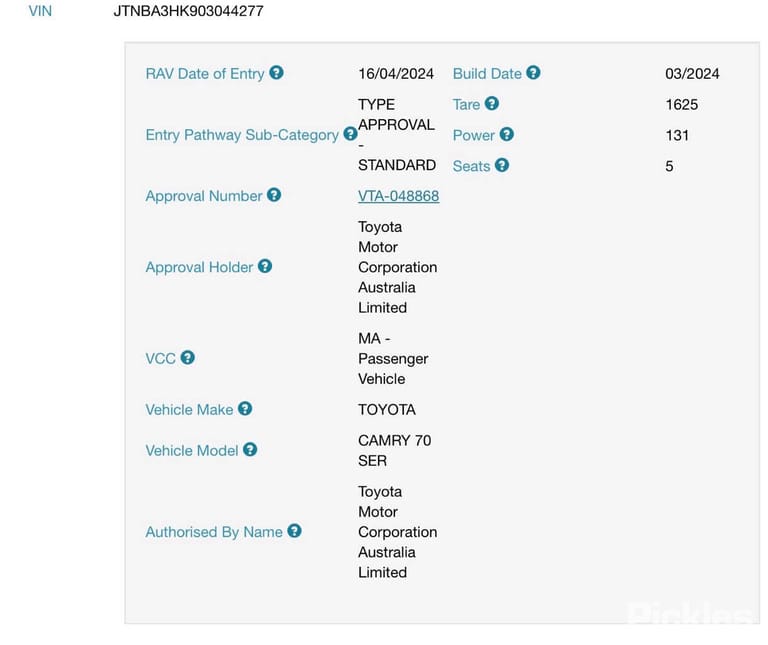768x645 pixels.
Task: Click help icon beside VCC
Action: pyautogui.click(x=188, y=358)
